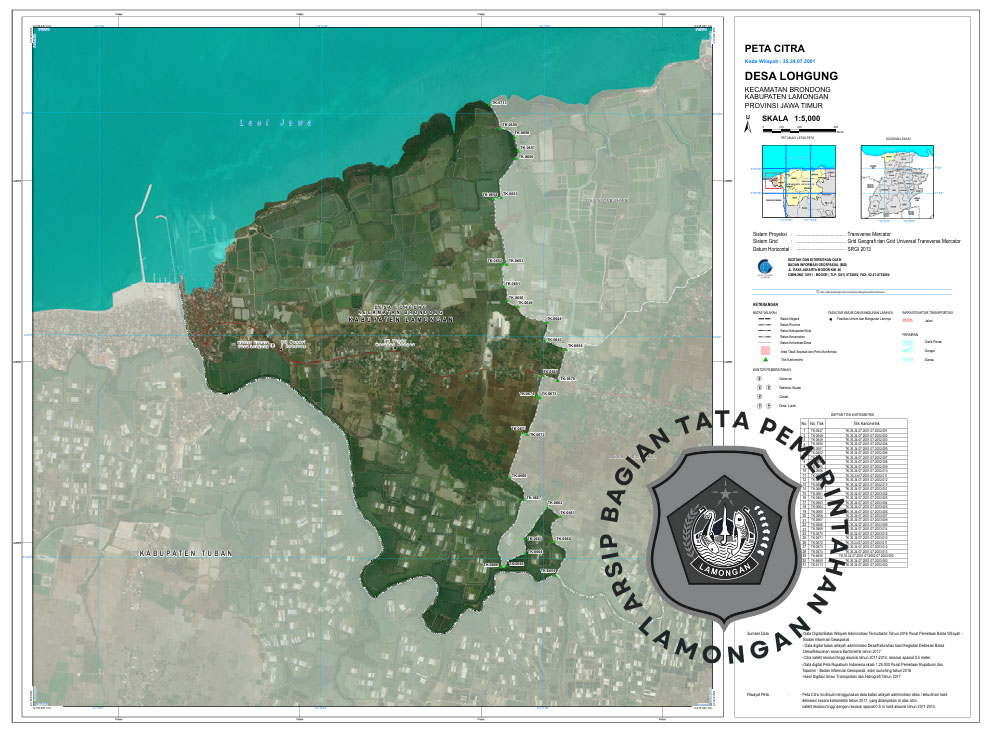Click the Camat office symbol in legend

(x=759, y=397)
